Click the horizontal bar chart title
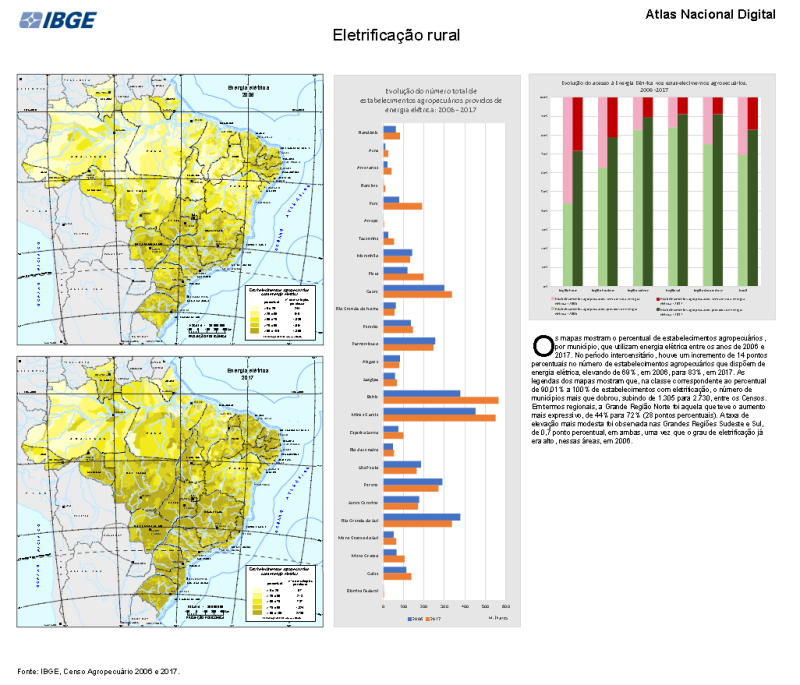The height and width of the screenshot is (685, 800). pyautogui.click(x=426, y=100)
